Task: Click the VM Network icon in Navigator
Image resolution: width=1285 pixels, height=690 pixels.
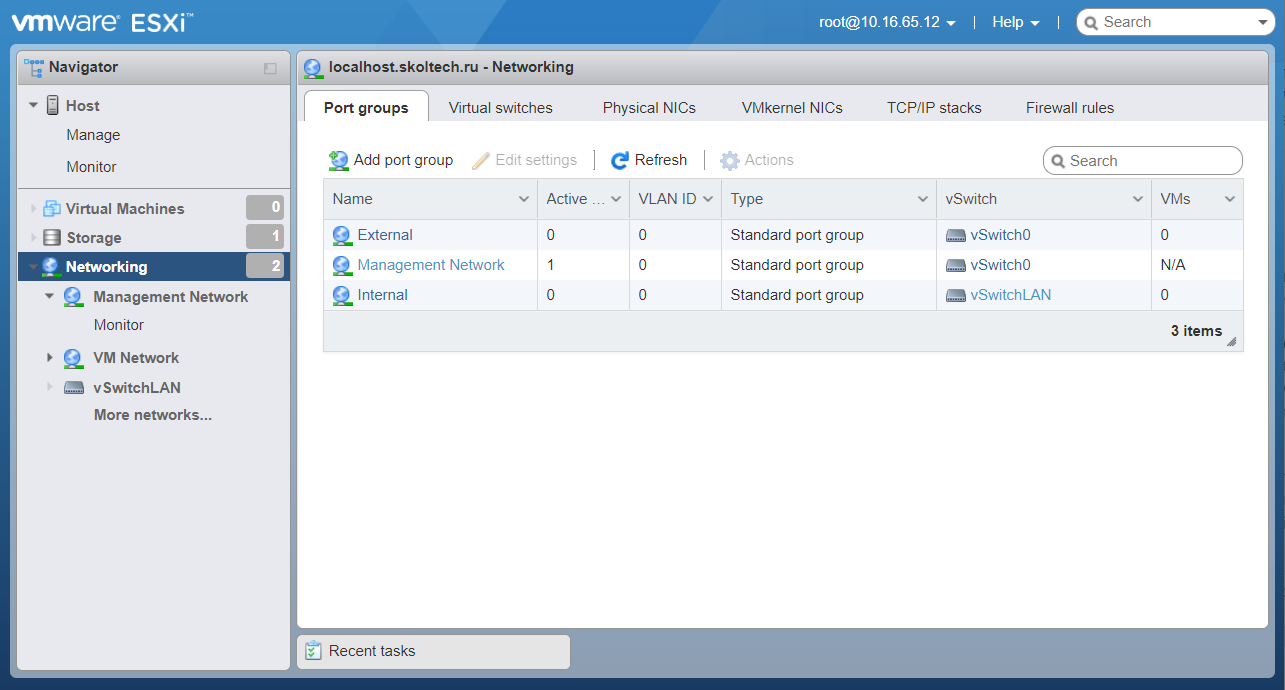Action: tap(73, 358)
